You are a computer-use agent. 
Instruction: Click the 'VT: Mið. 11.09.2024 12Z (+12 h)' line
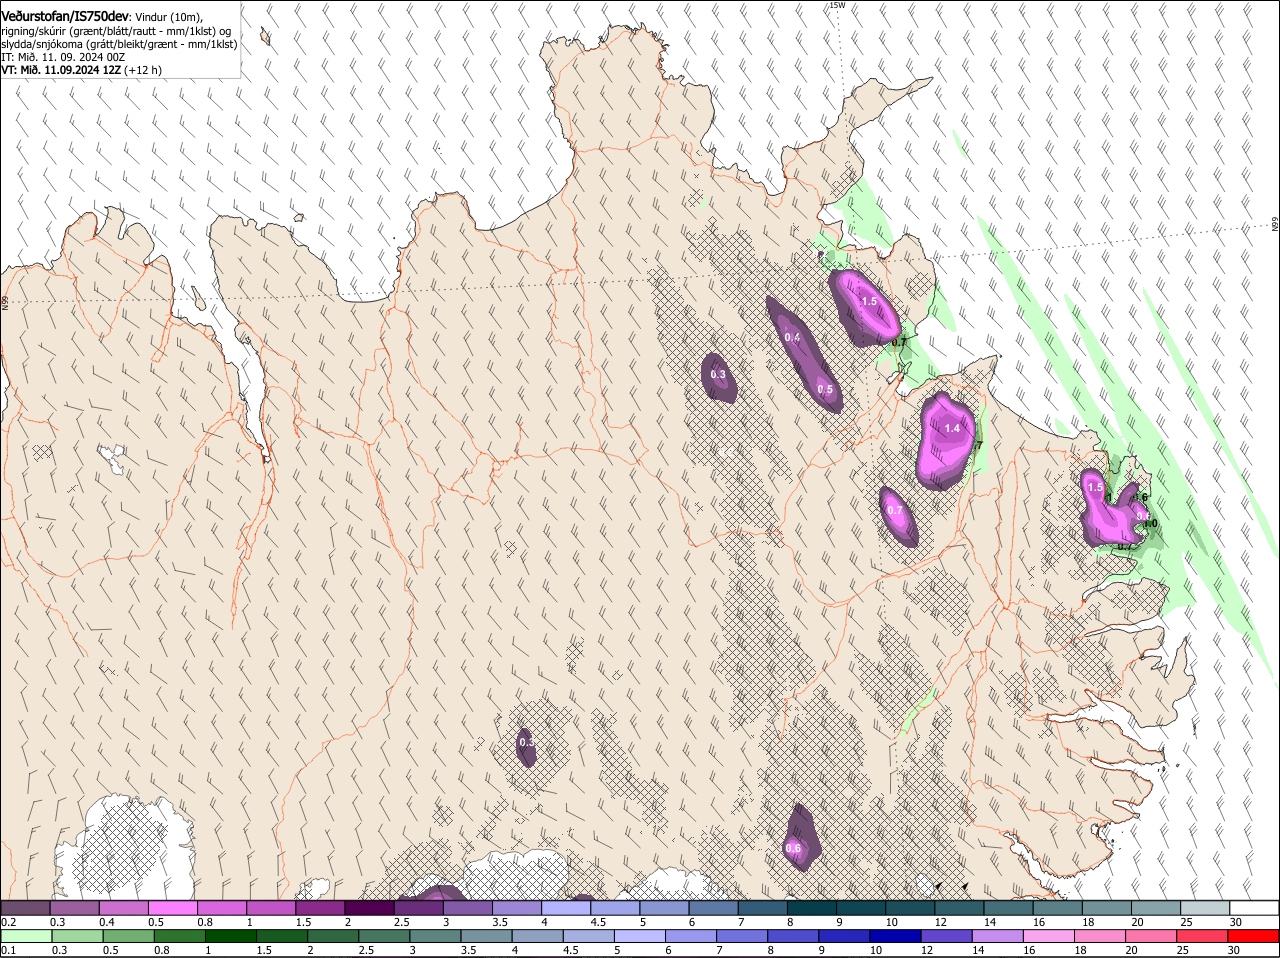point(81,70)
